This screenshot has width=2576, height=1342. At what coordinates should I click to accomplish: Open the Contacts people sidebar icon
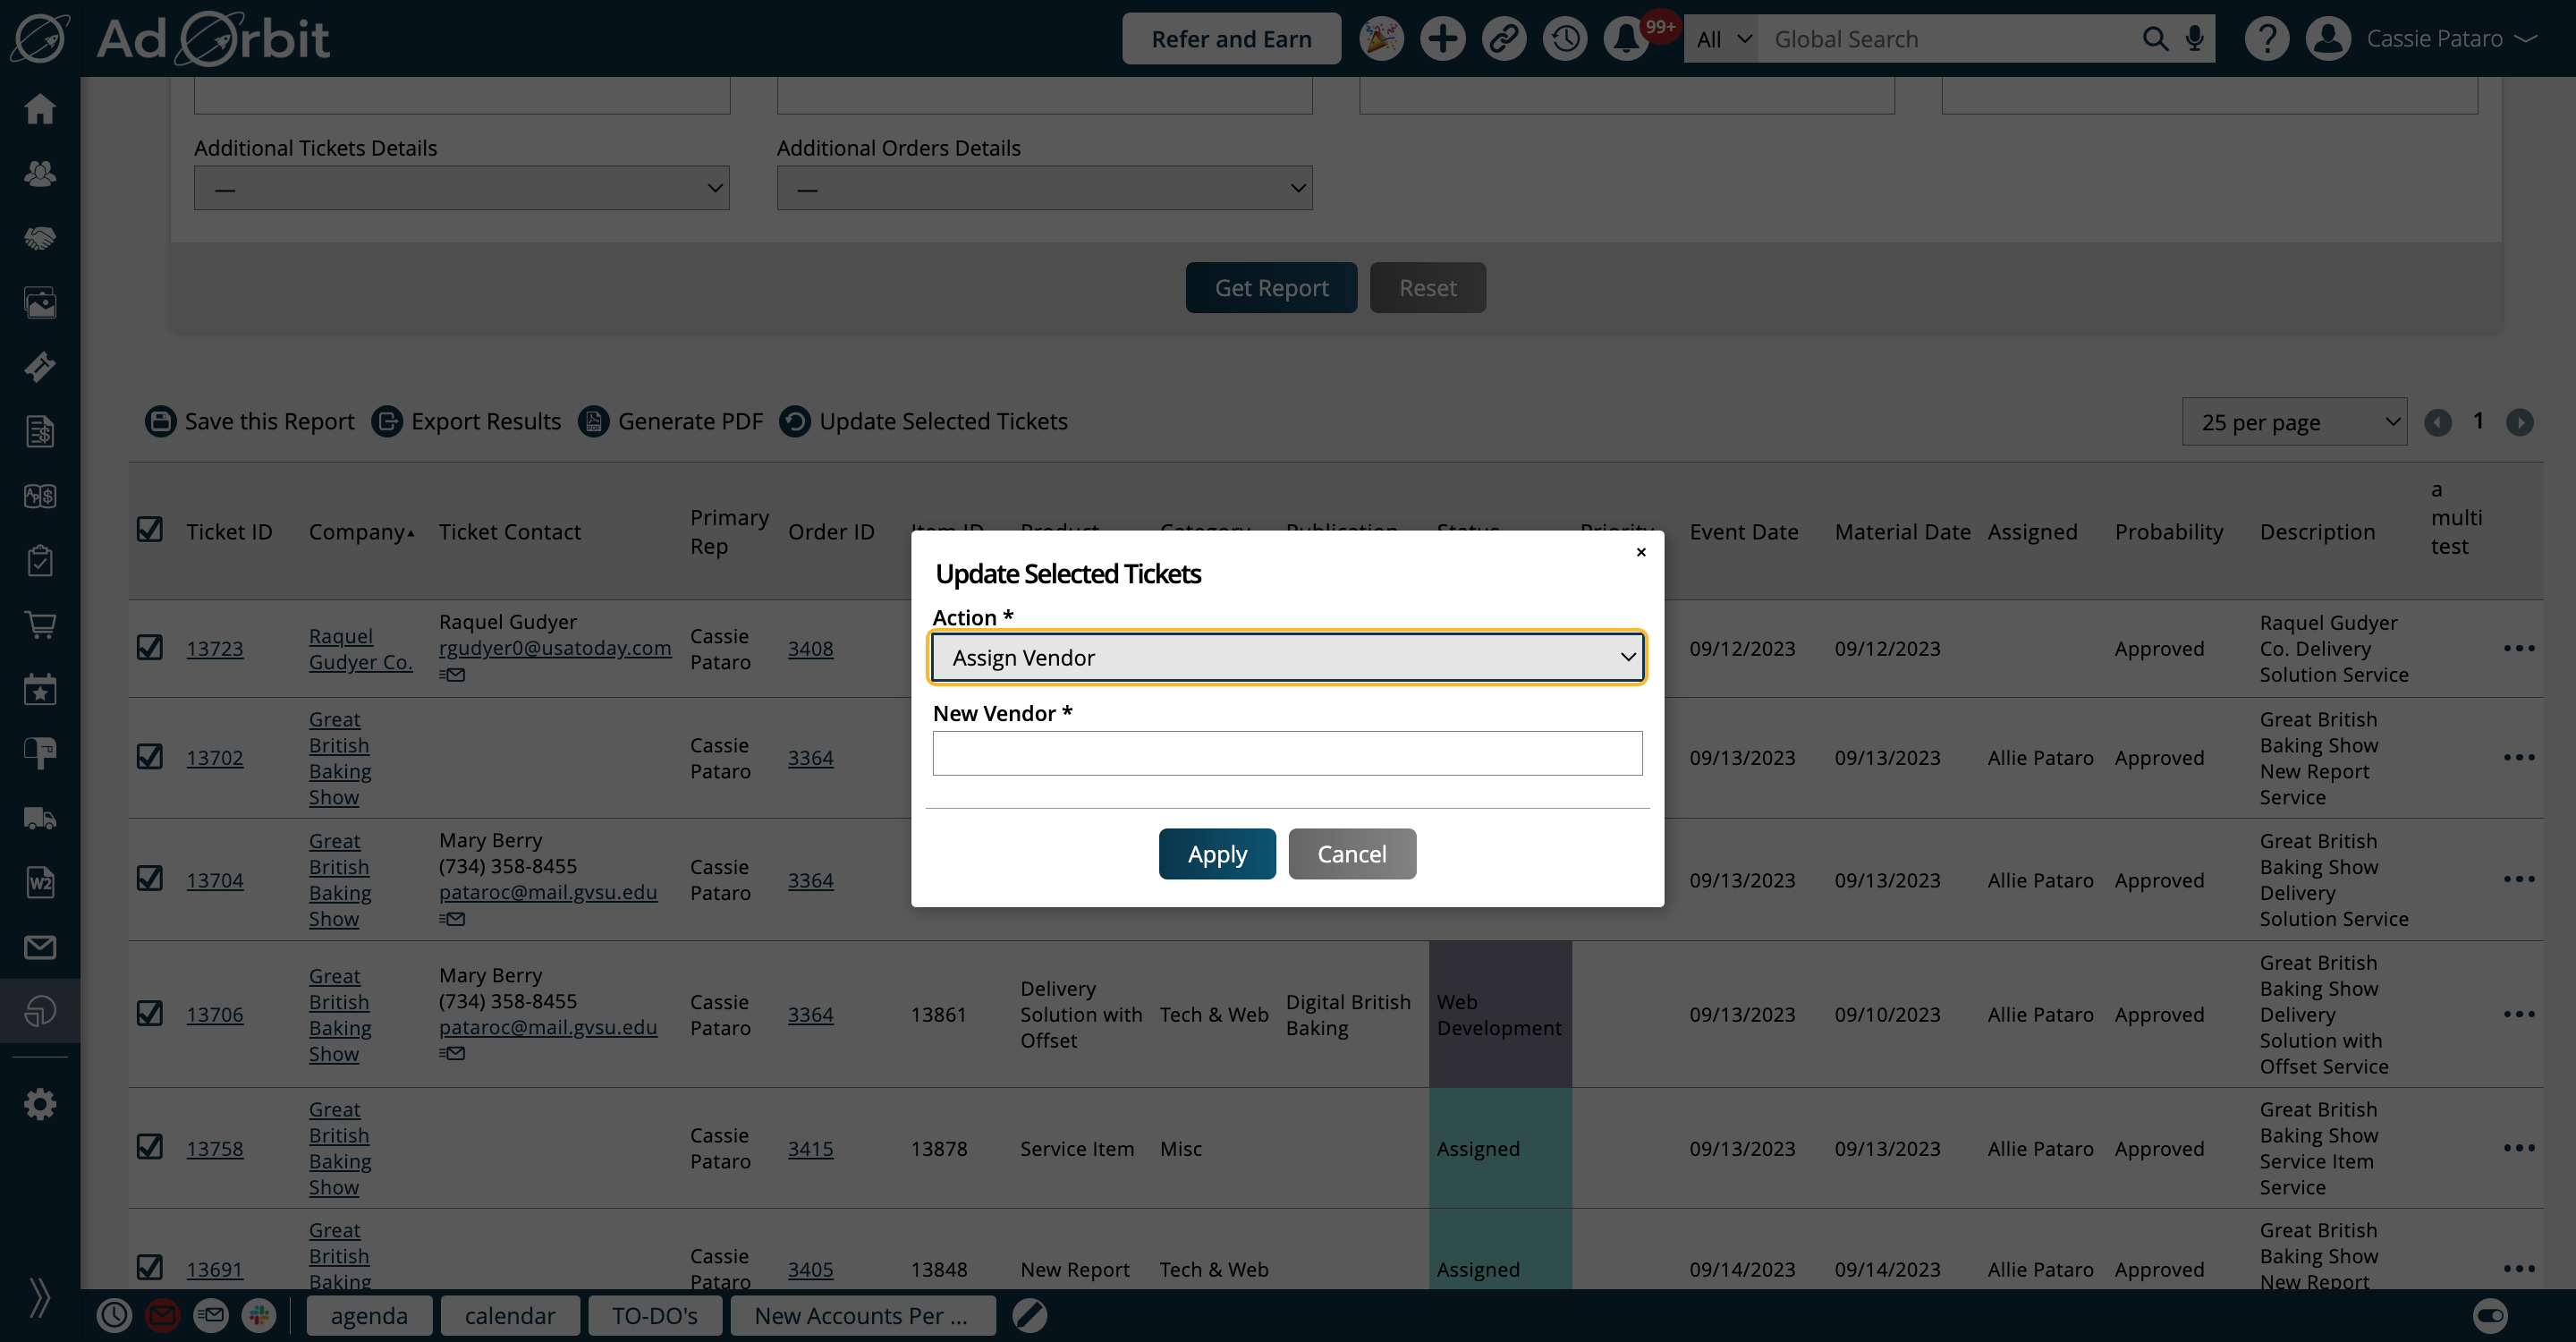coord(40,174)
